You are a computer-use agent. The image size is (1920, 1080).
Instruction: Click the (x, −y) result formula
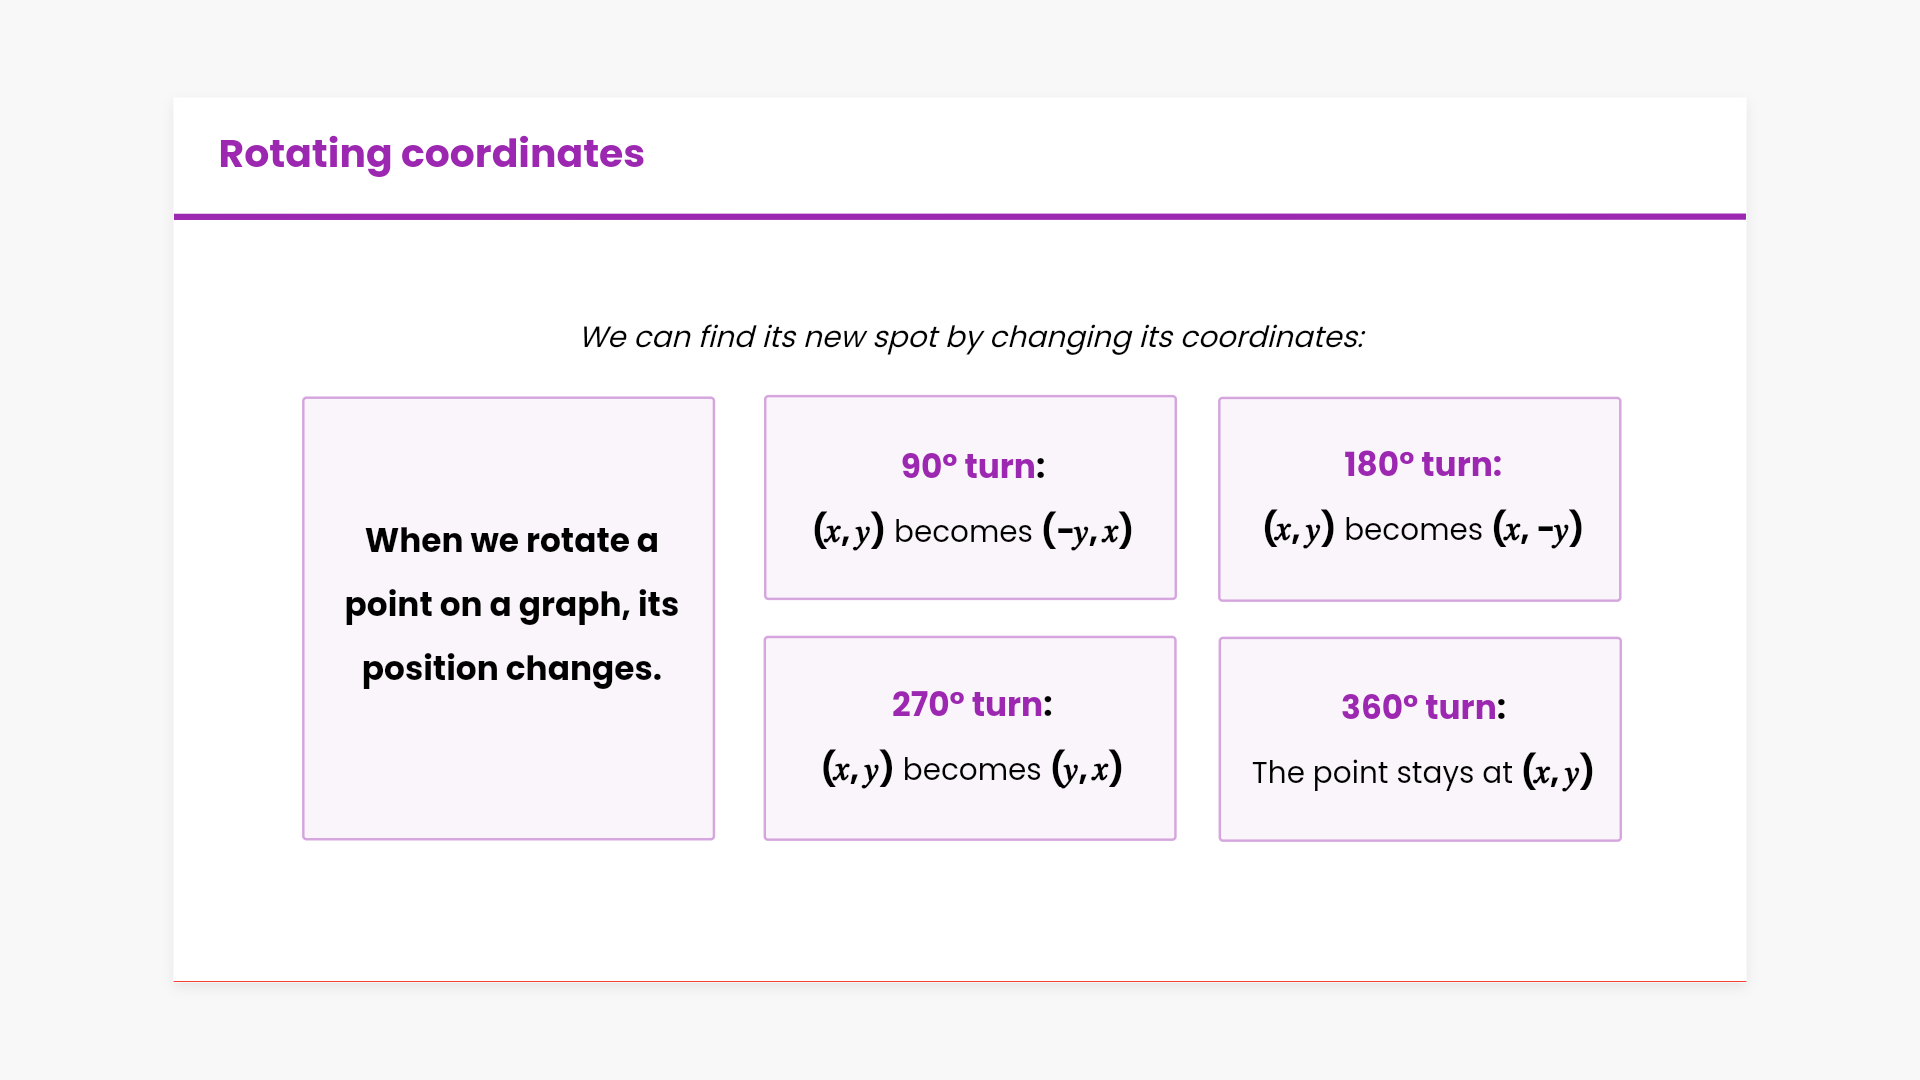pos(1537,528)
